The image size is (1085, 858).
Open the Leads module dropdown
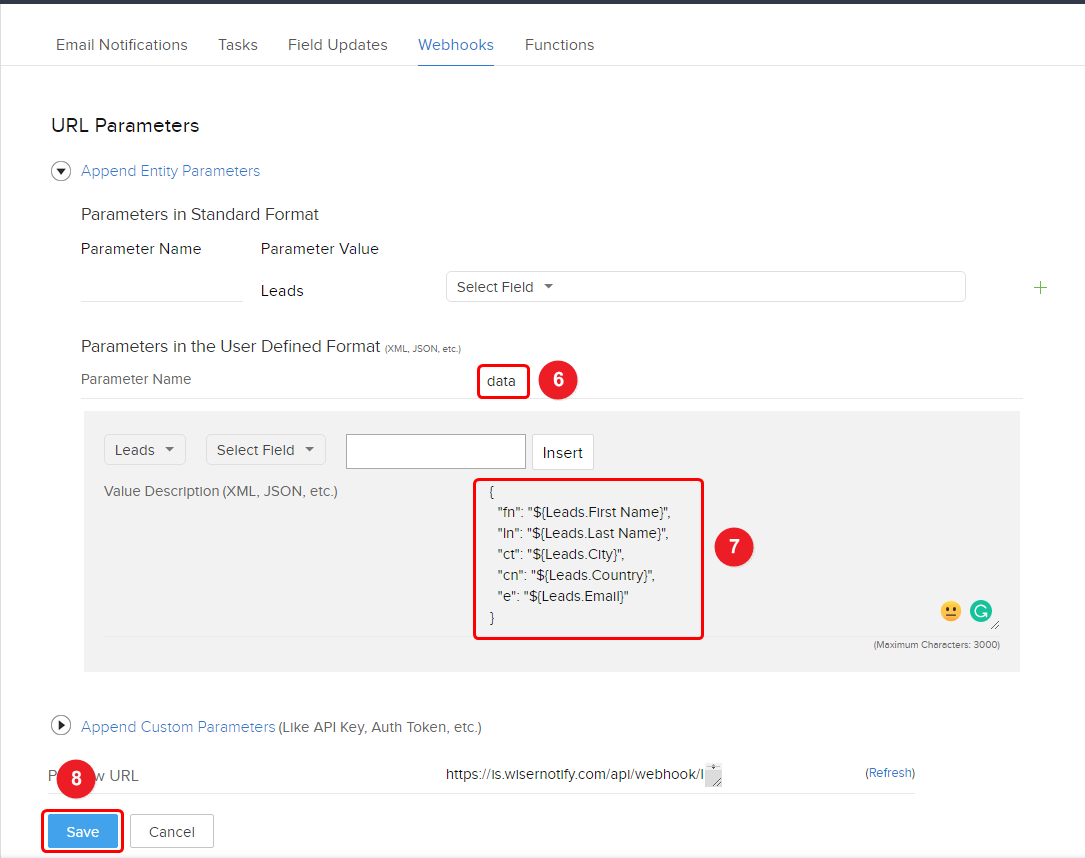tap(145, 450)
